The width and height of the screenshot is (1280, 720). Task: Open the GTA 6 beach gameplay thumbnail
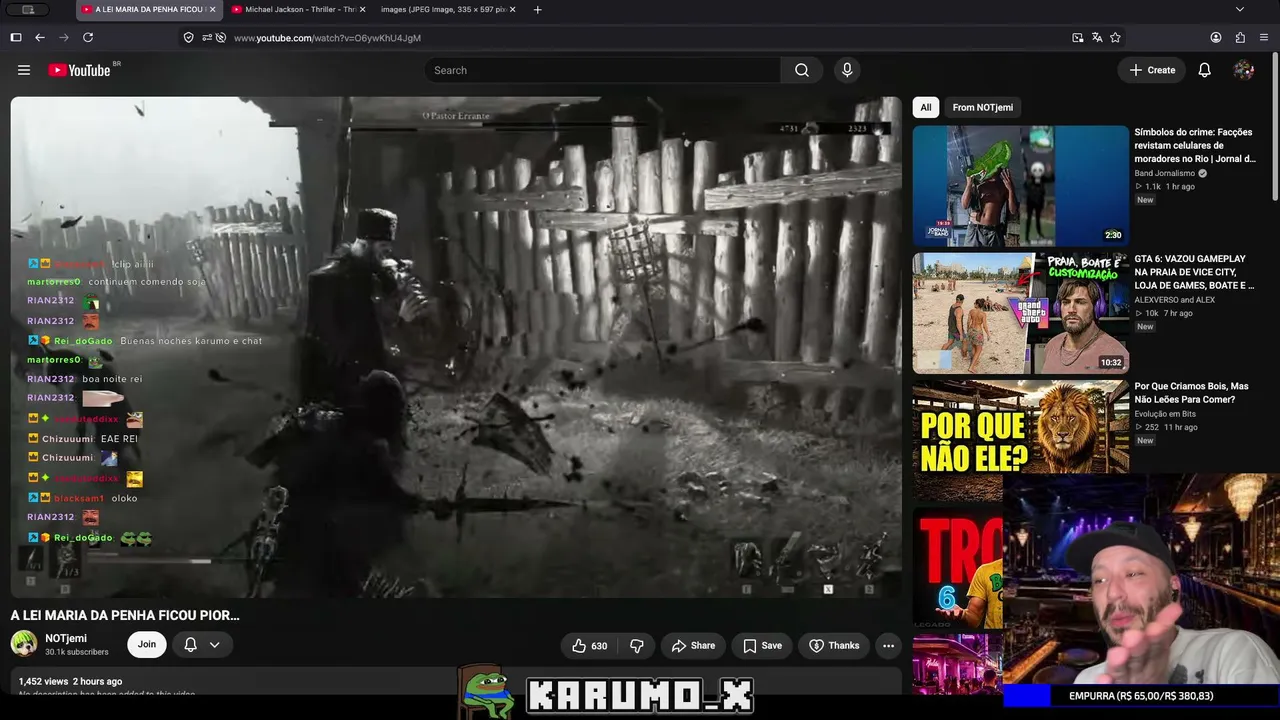(1020, 313)
